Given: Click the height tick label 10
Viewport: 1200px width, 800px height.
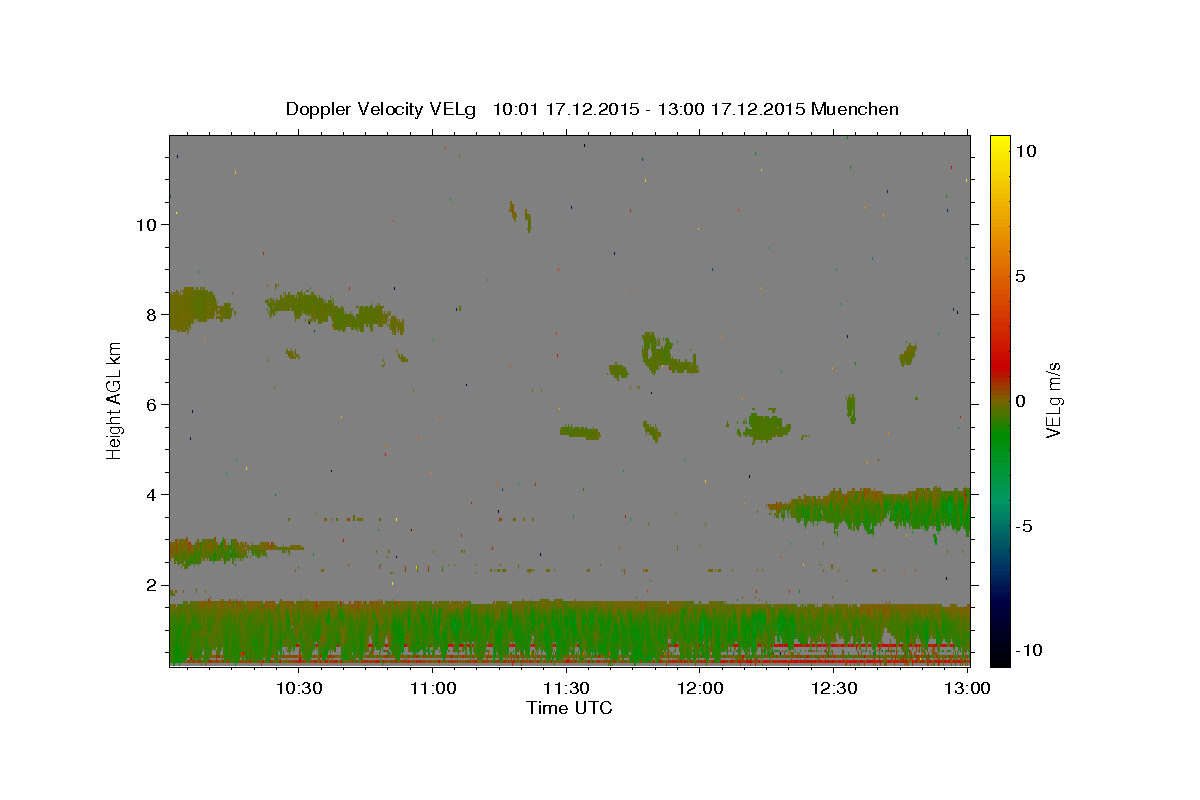Looking at the screenshot, I should [147, 225].
